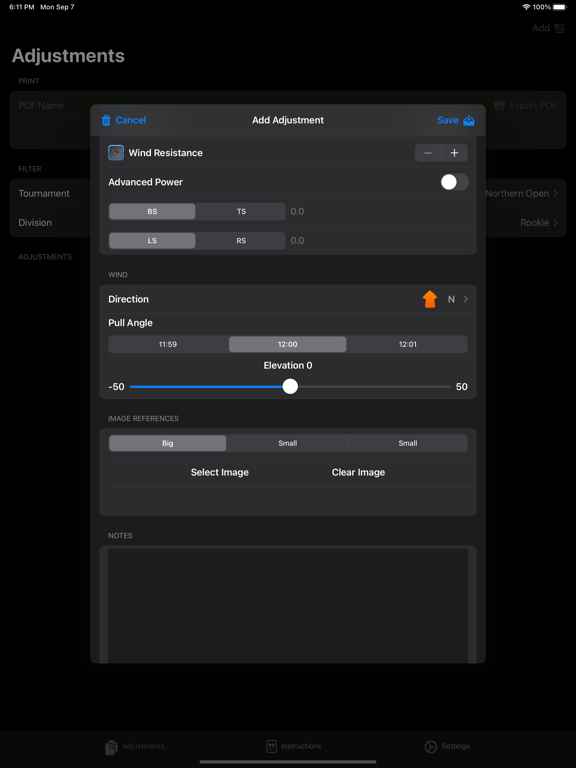The image size is (576, 768).
Task: Tap the BS/TS value 0.0
Action: click(297, 212)
